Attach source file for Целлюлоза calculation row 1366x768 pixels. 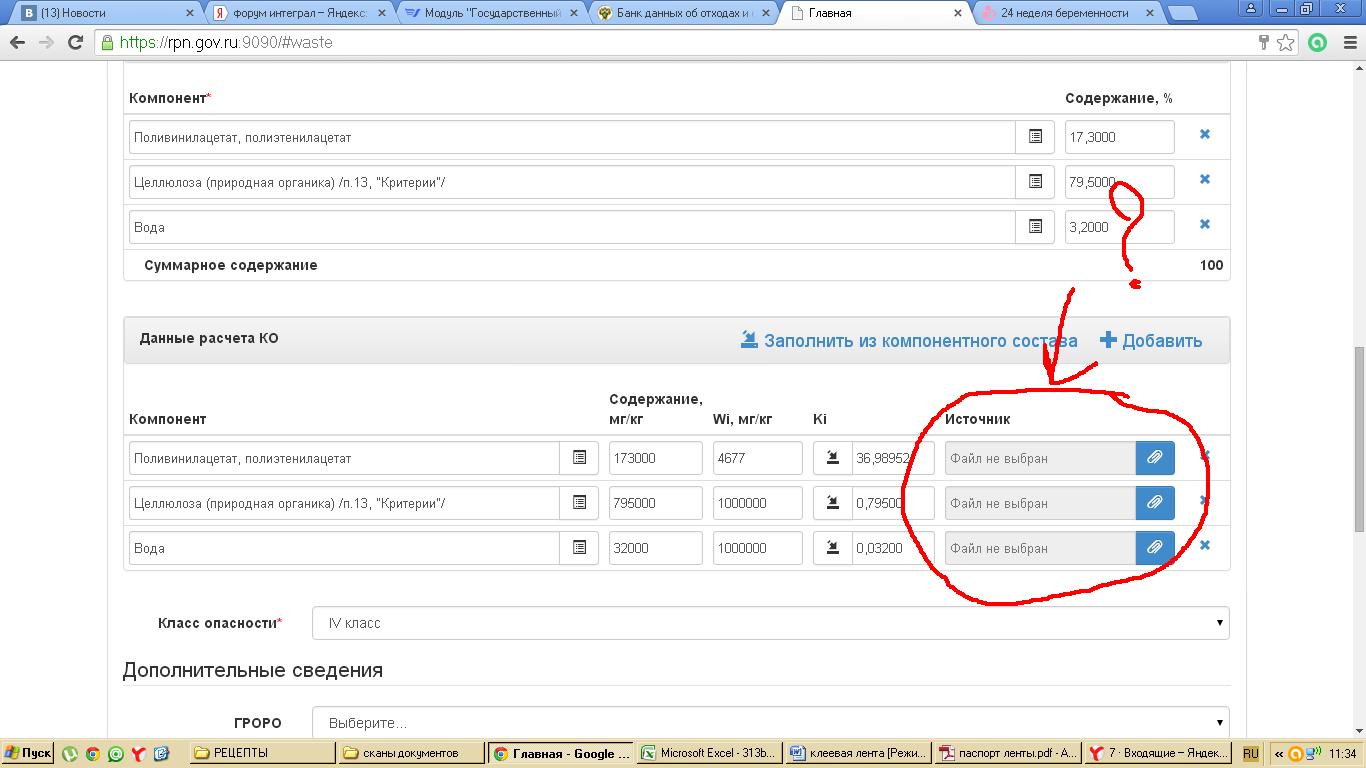click(x=1154, y=503)
